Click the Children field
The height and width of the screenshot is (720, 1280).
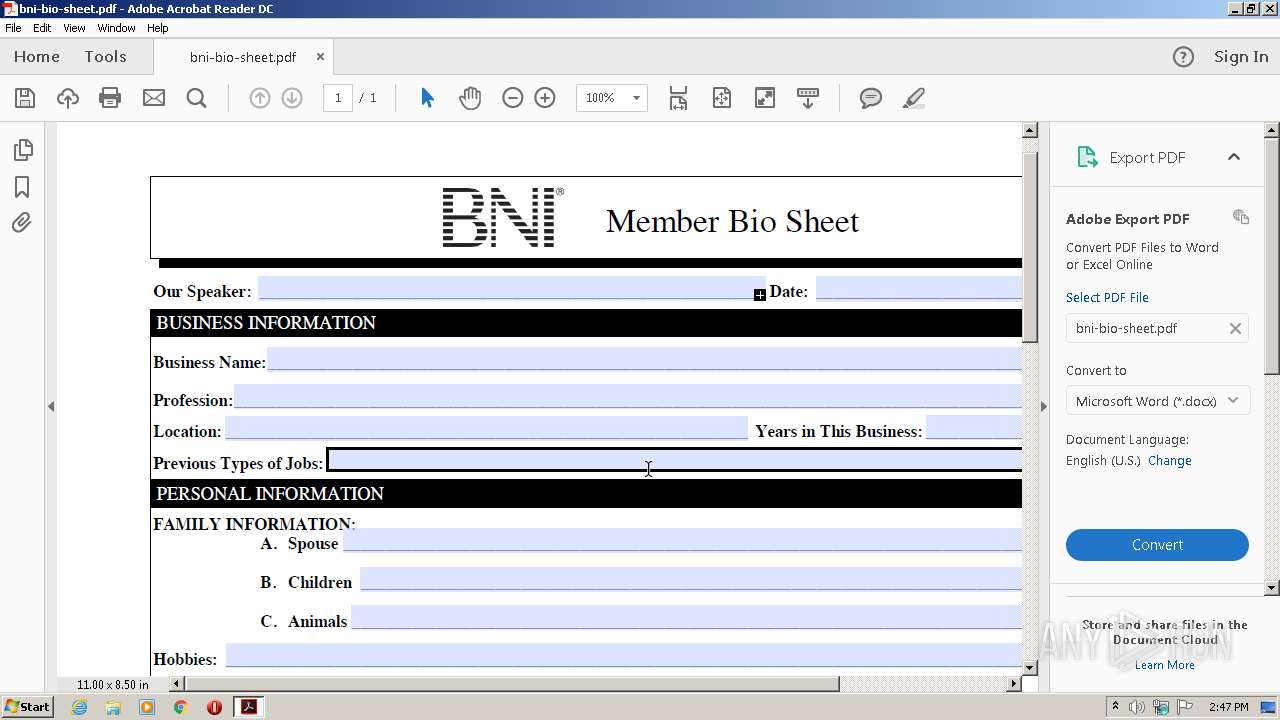[691, 579]
